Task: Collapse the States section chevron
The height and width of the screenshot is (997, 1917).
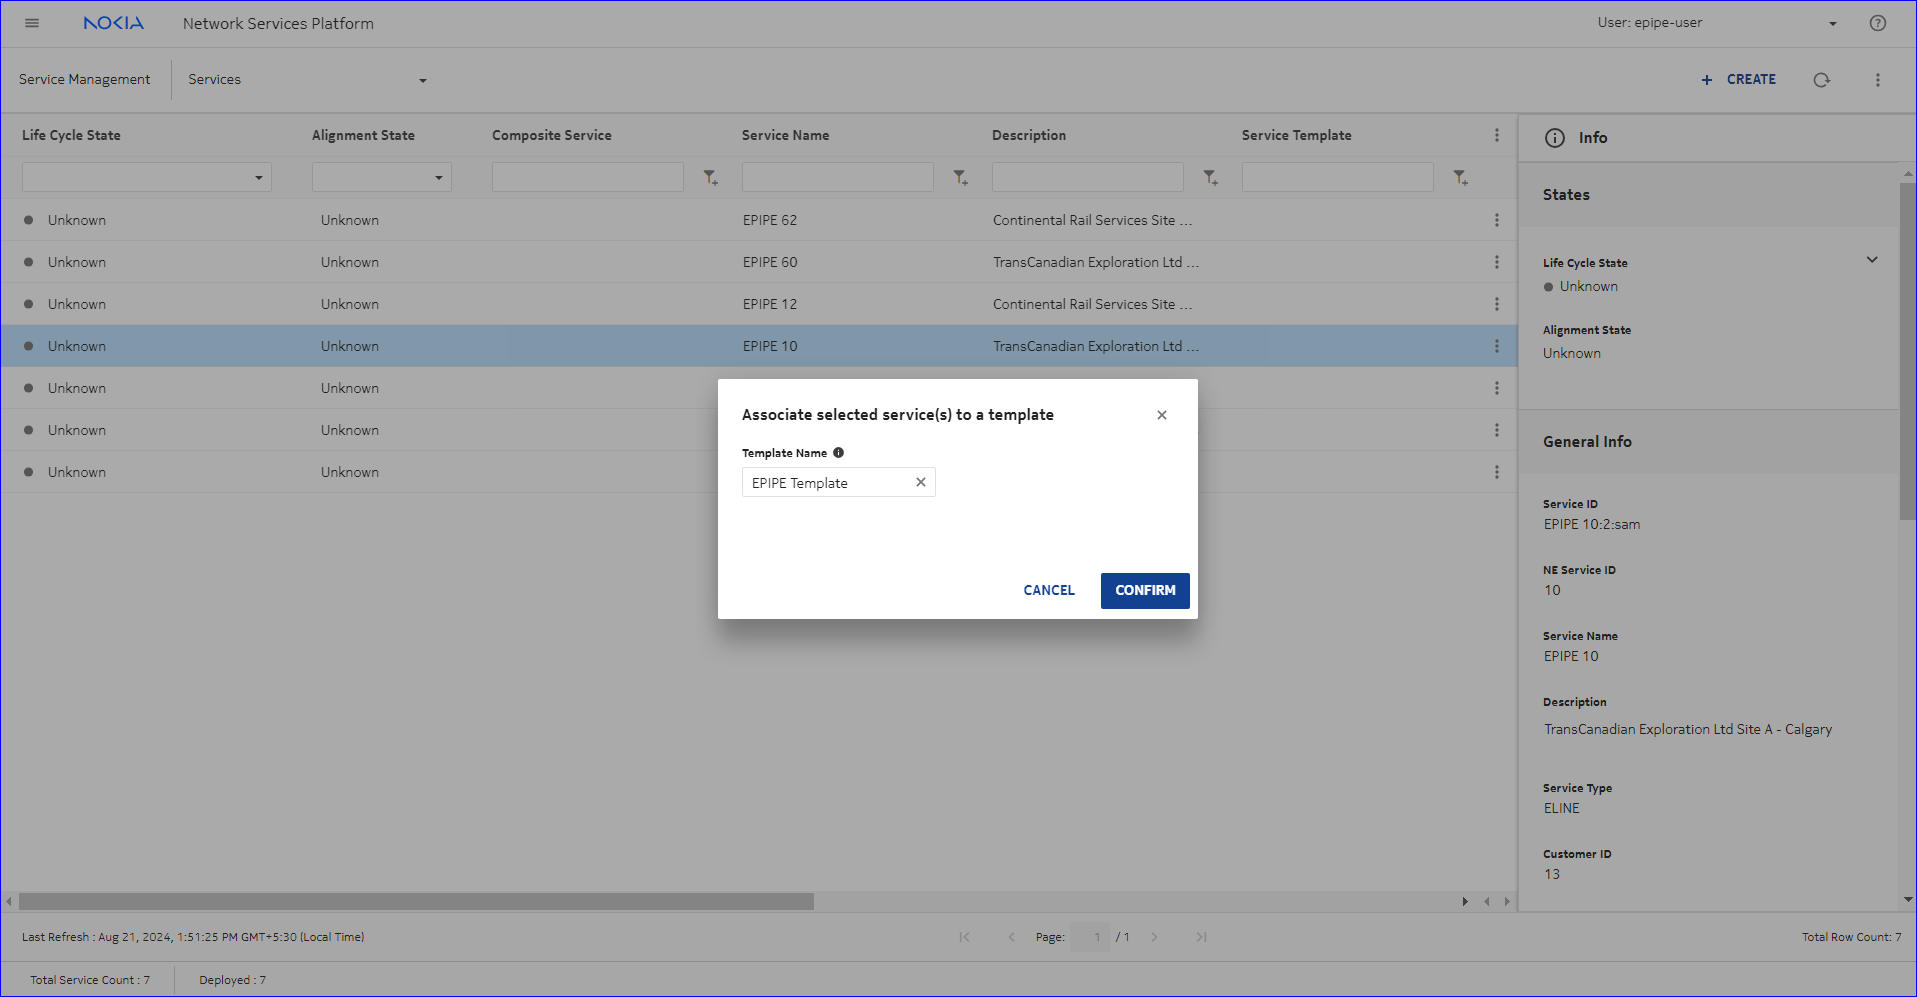Action: (1871, 260)
